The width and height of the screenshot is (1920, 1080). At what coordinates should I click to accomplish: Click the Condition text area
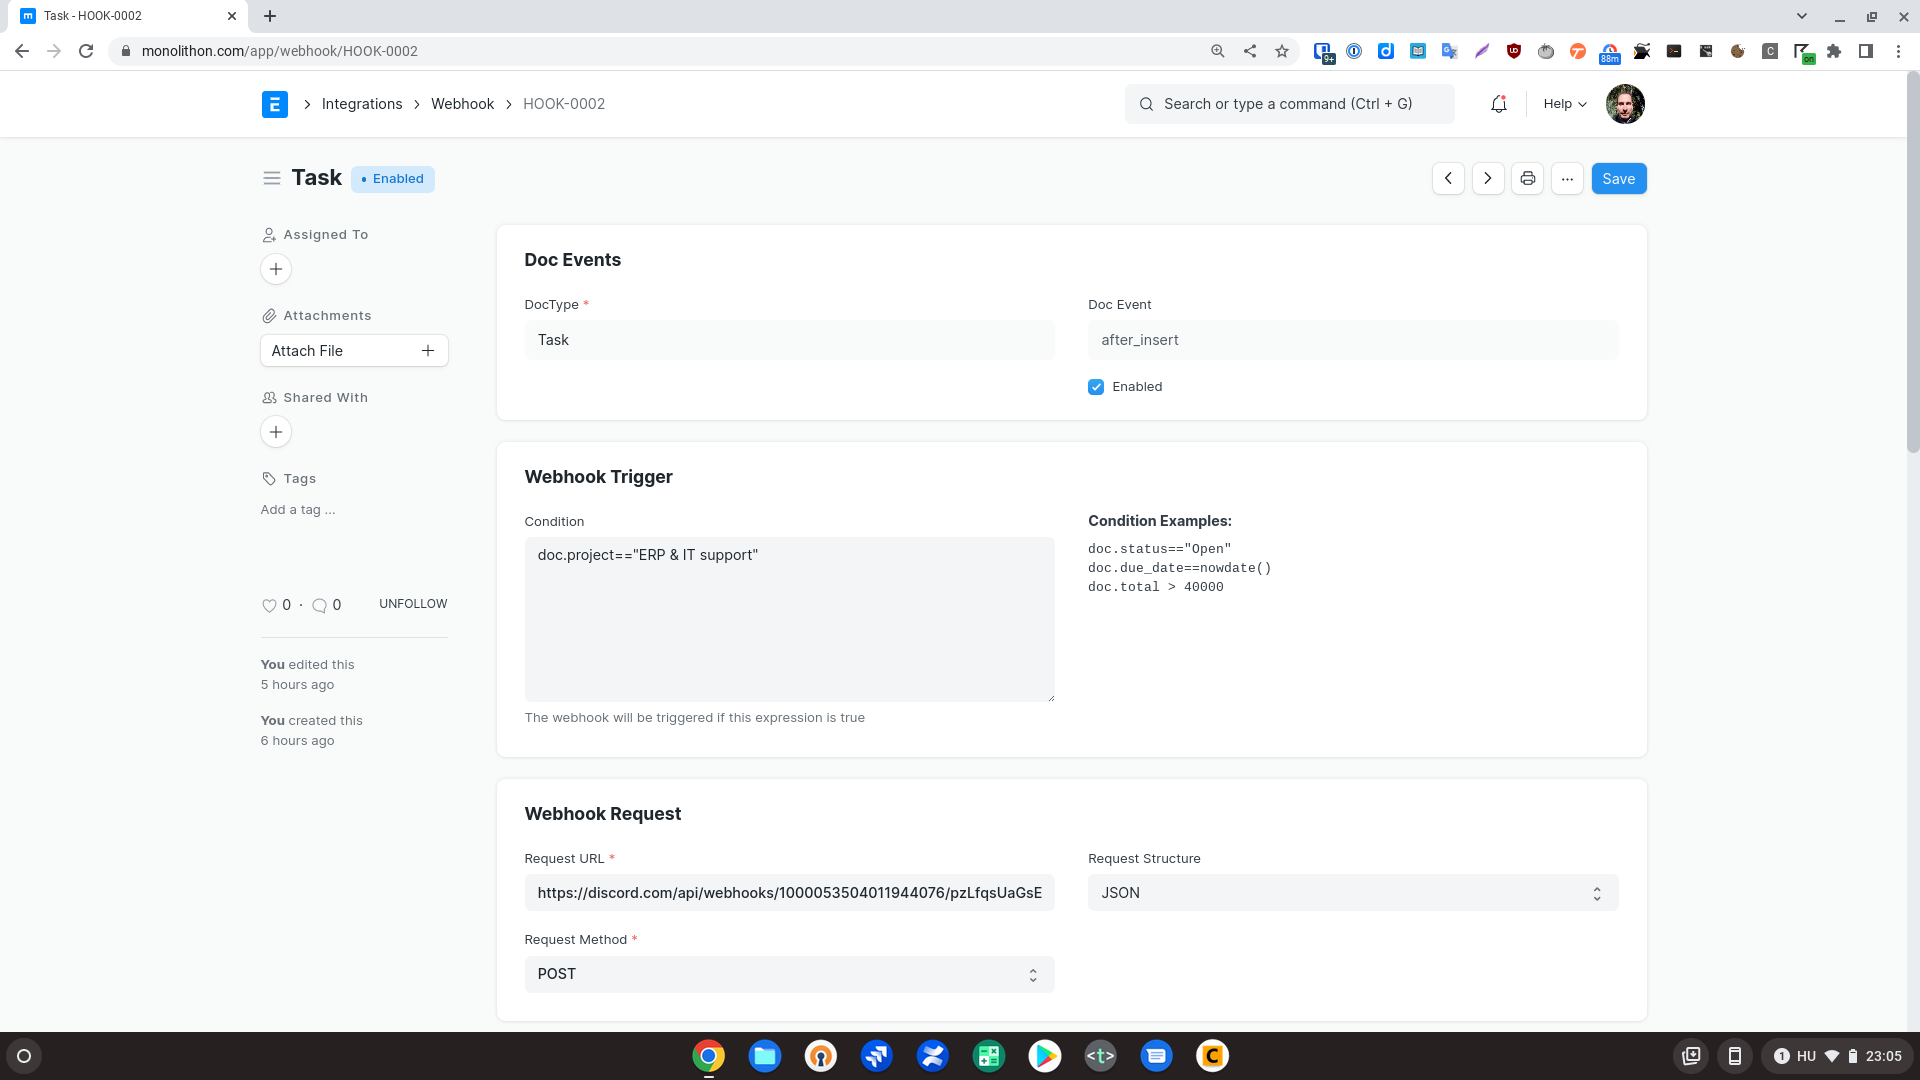point(789,619)
